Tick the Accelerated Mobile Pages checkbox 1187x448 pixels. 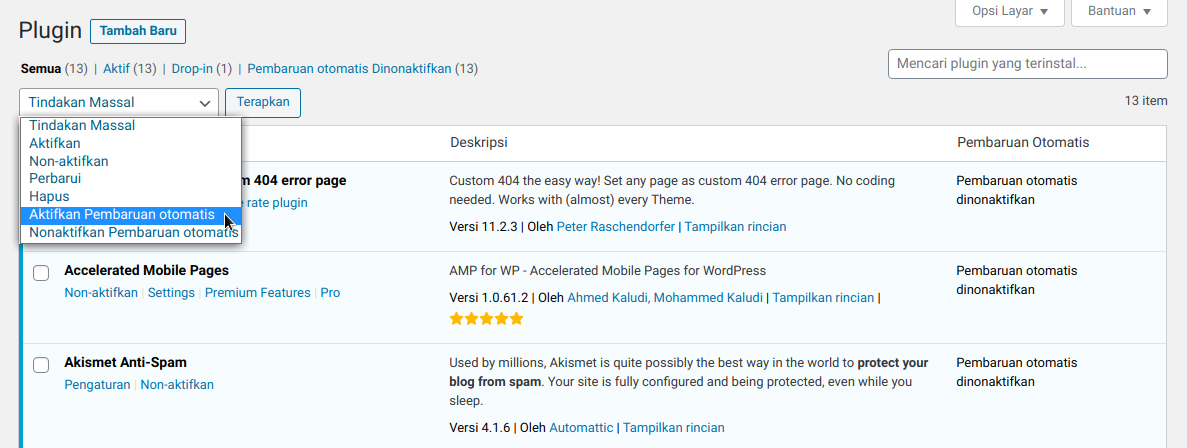pos(42,273)
